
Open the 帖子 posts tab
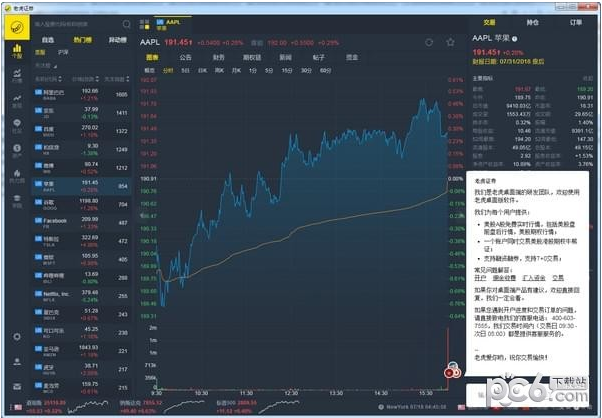coord(318,58)
